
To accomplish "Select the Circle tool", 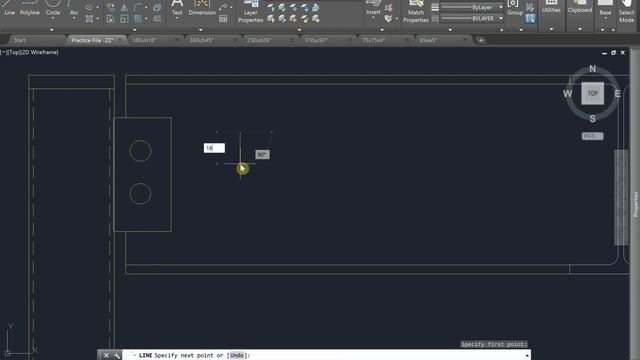I will pos(53,8).
